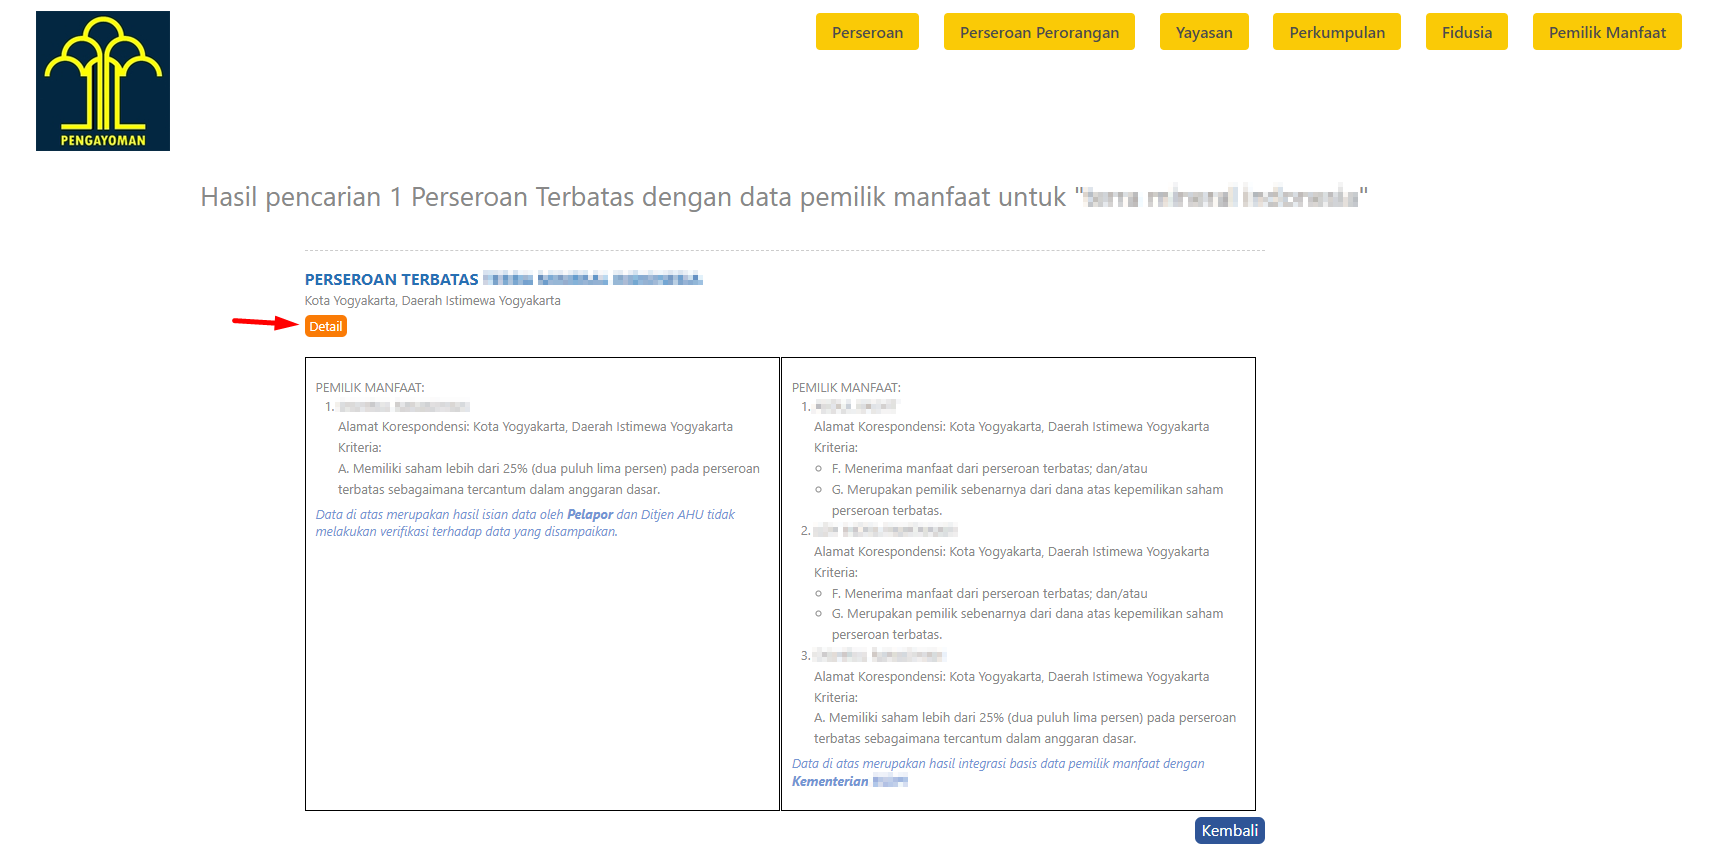Open the Perkumpulan page
The image size is (1722, 859).
(x=1336, y=32)
